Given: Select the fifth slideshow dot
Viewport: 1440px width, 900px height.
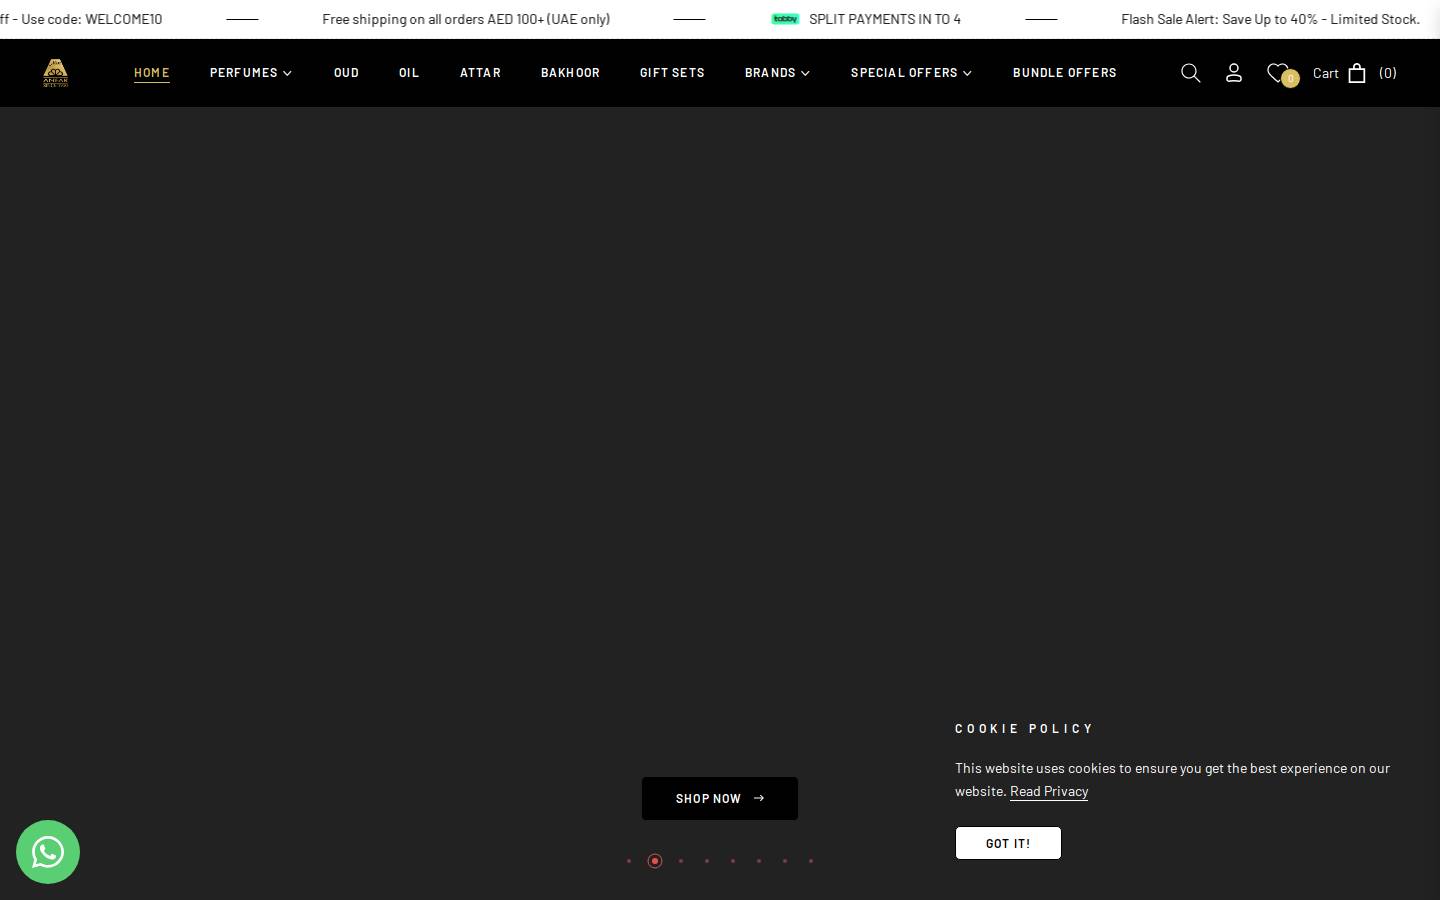Looking at the screenshot, I should [x=733, y=861].
